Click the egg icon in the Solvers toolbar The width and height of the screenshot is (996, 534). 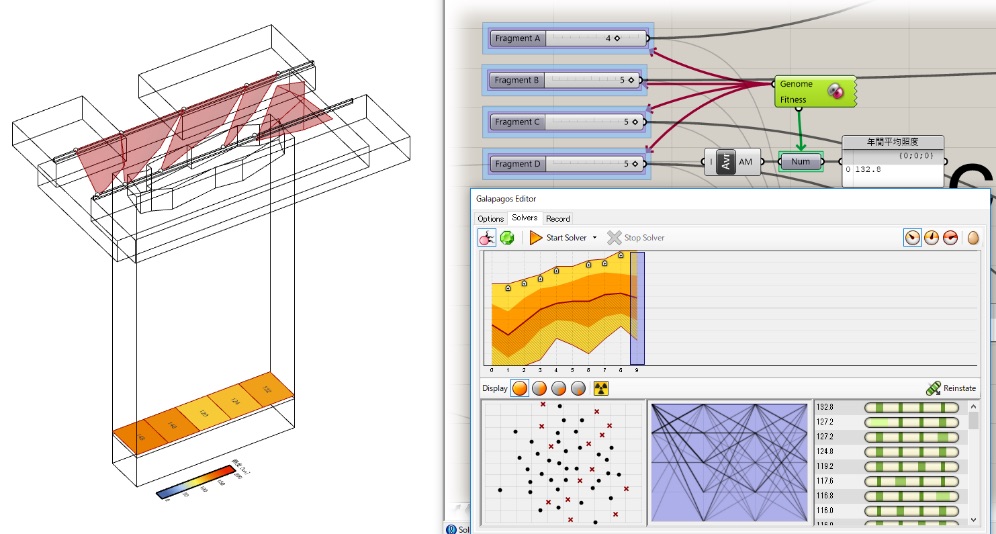coord(973,238)
